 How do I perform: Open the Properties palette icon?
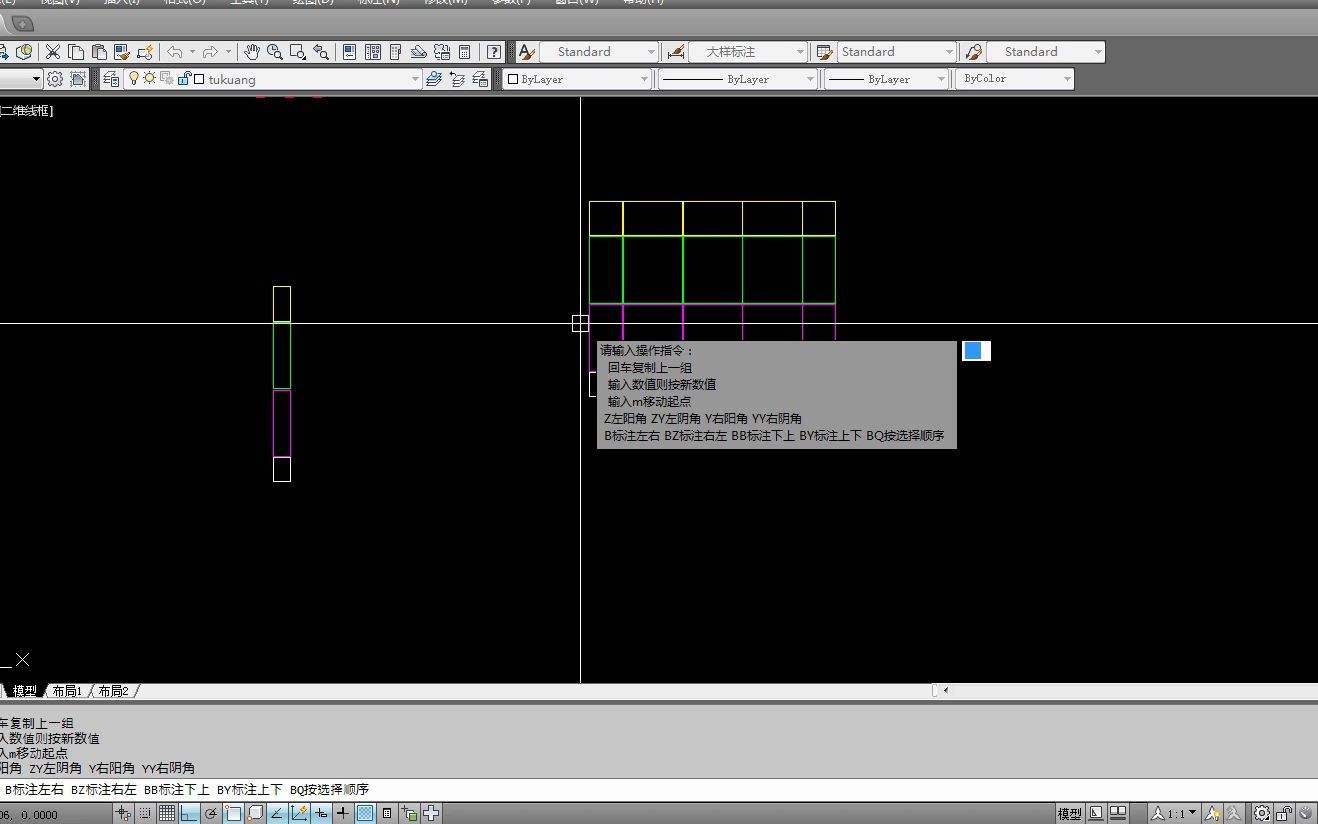(350, 52)
